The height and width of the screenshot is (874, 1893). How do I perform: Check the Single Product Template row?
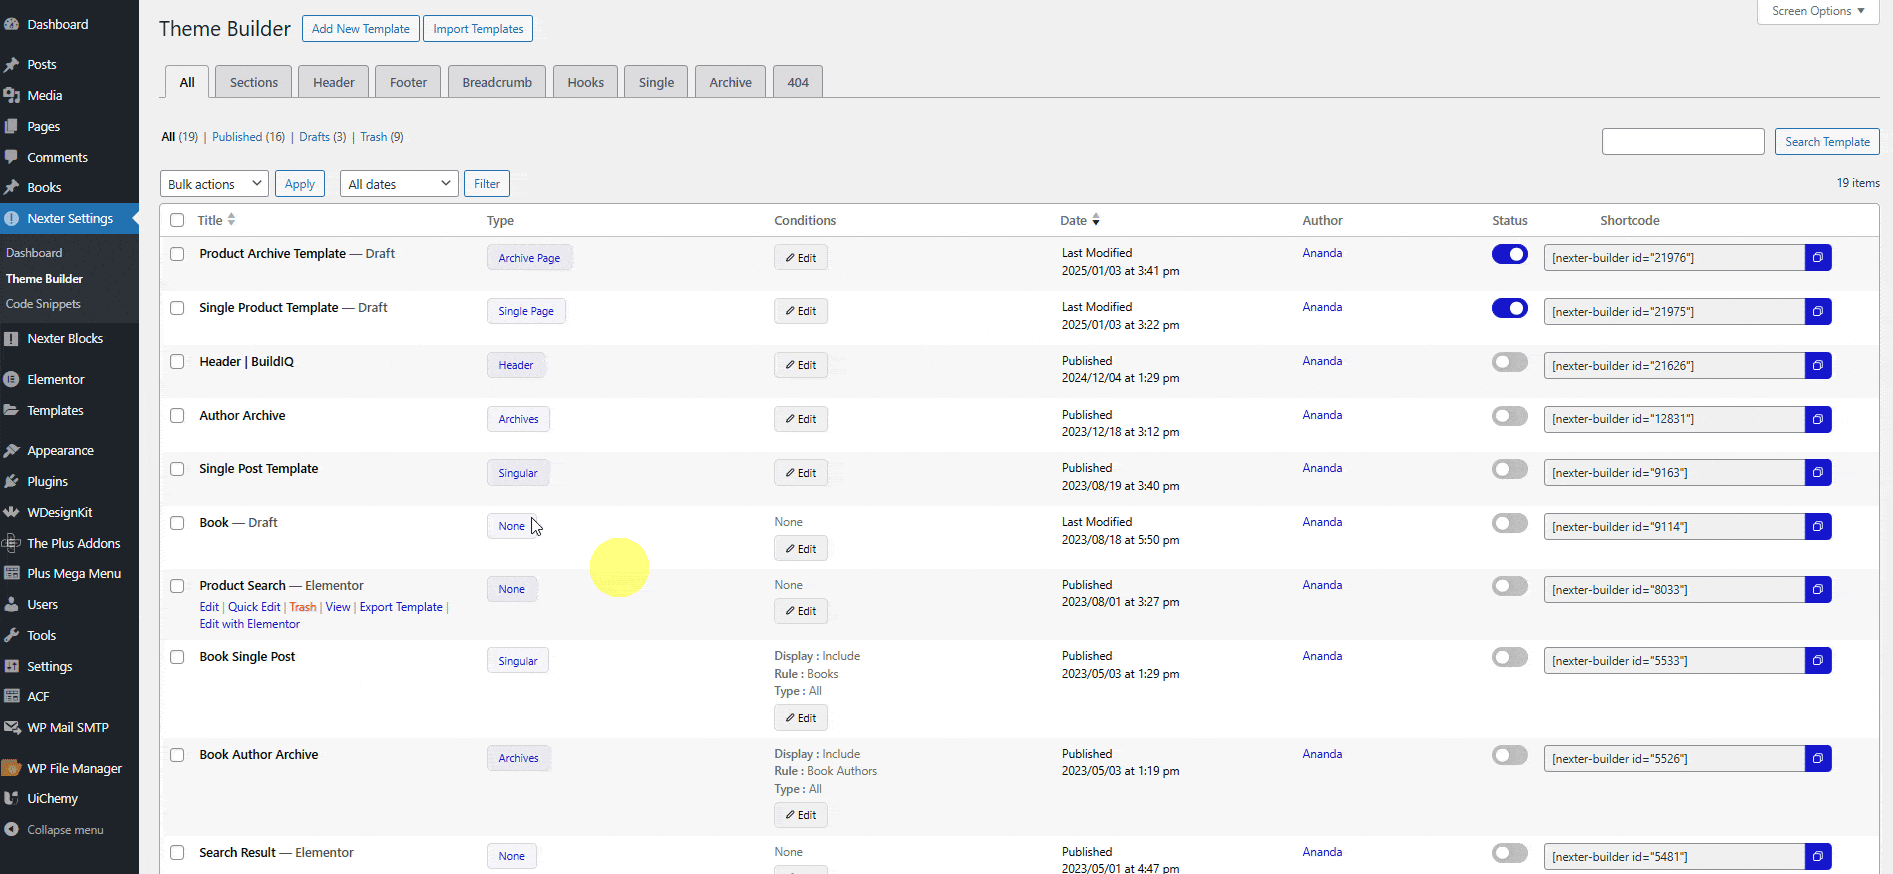(177, 308)
